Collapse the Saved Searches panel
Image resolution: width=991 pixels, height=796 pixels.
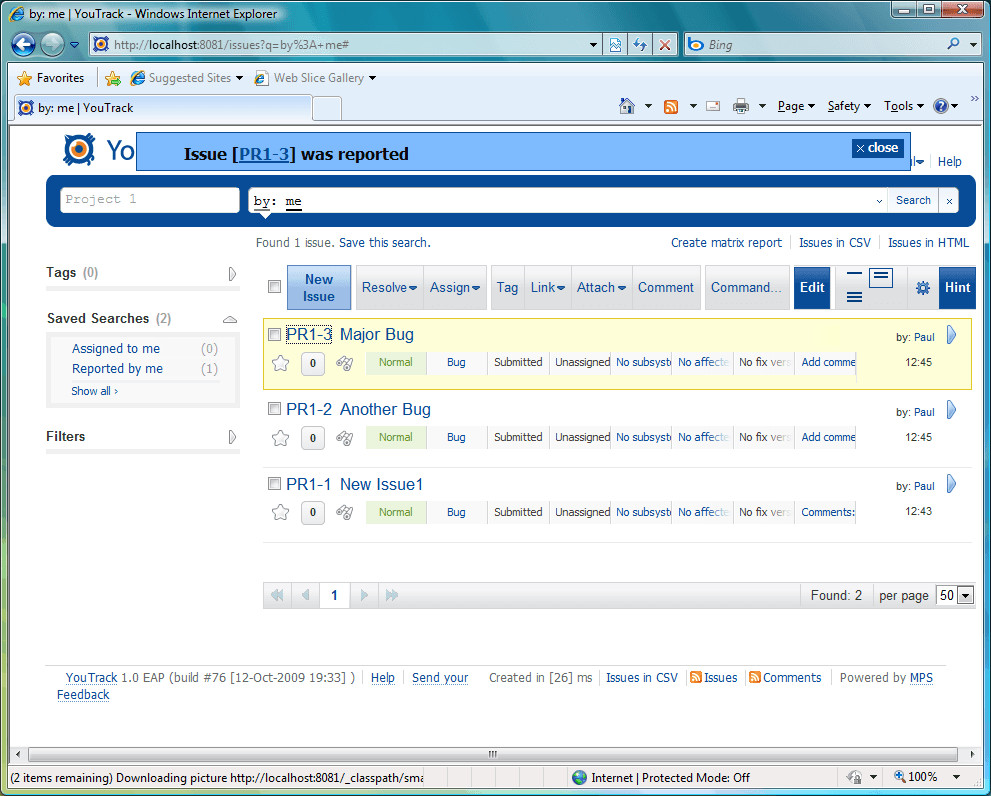click(230, 319)
